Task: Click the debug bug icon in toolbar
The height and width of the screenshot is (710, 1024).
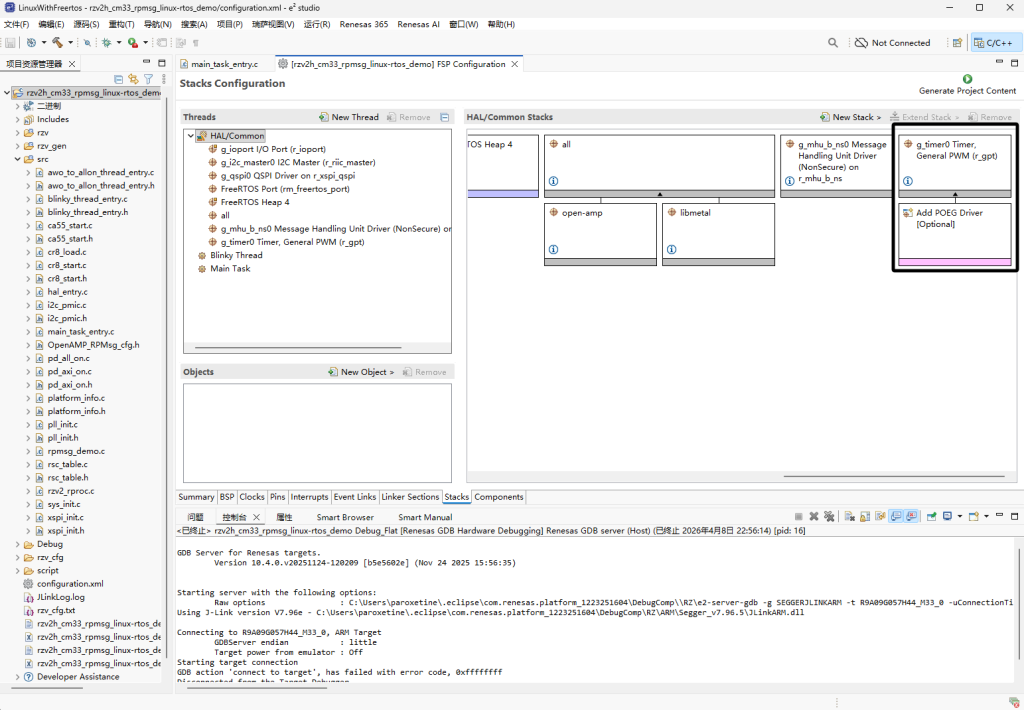Action: click(106, 43)
